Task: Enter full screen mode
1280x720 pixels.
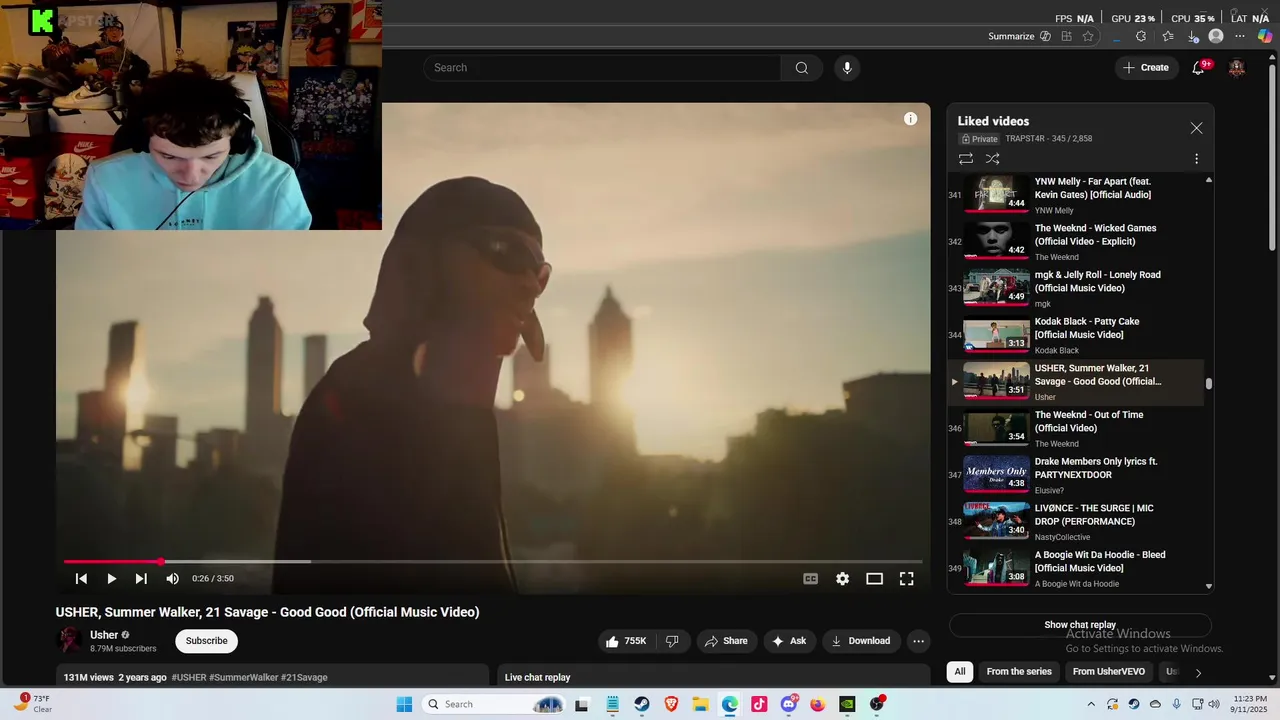Action: (x=906, y=579)
